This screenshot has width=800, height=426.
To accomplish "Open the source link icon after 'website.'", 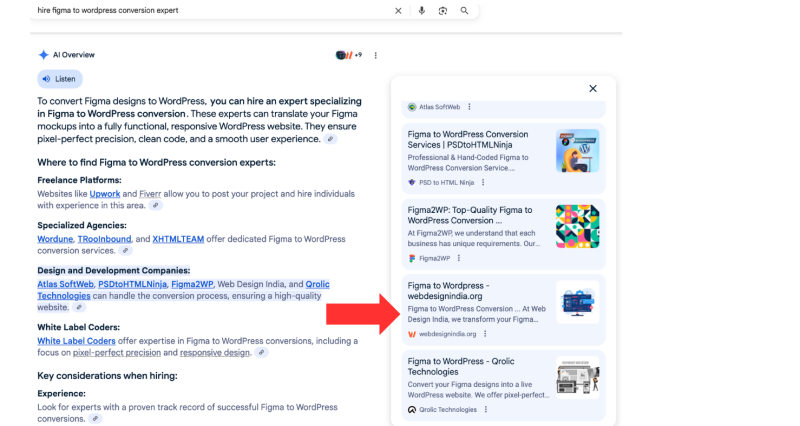I will [79, 308].
